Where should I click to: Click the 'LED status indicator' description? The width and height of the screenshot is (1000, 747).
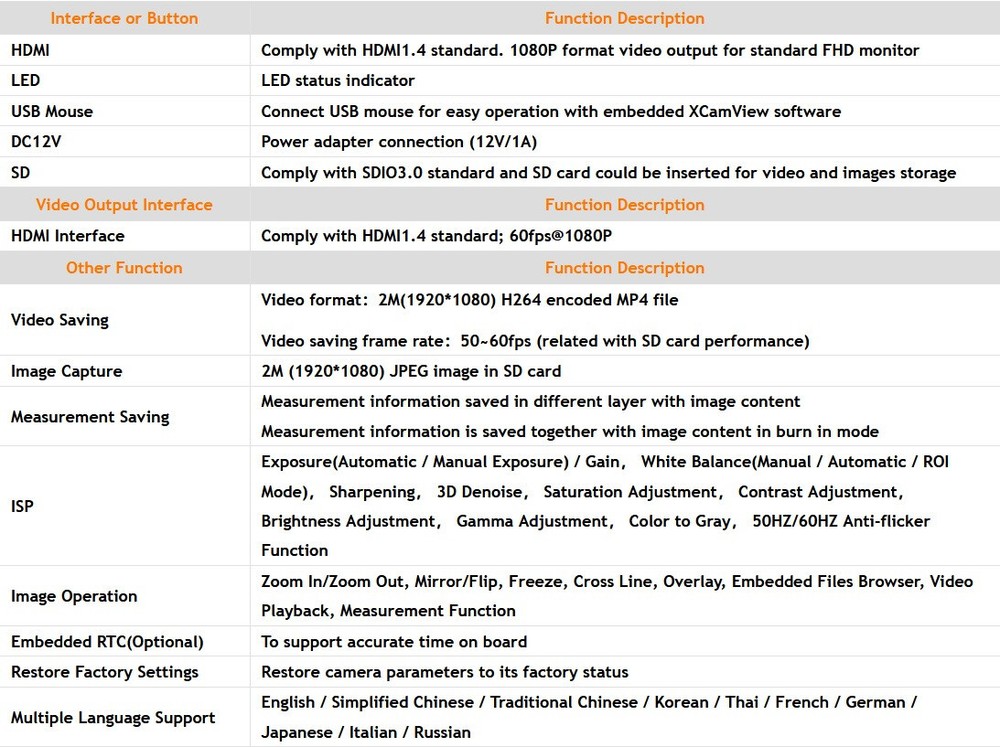pos(338,80)
